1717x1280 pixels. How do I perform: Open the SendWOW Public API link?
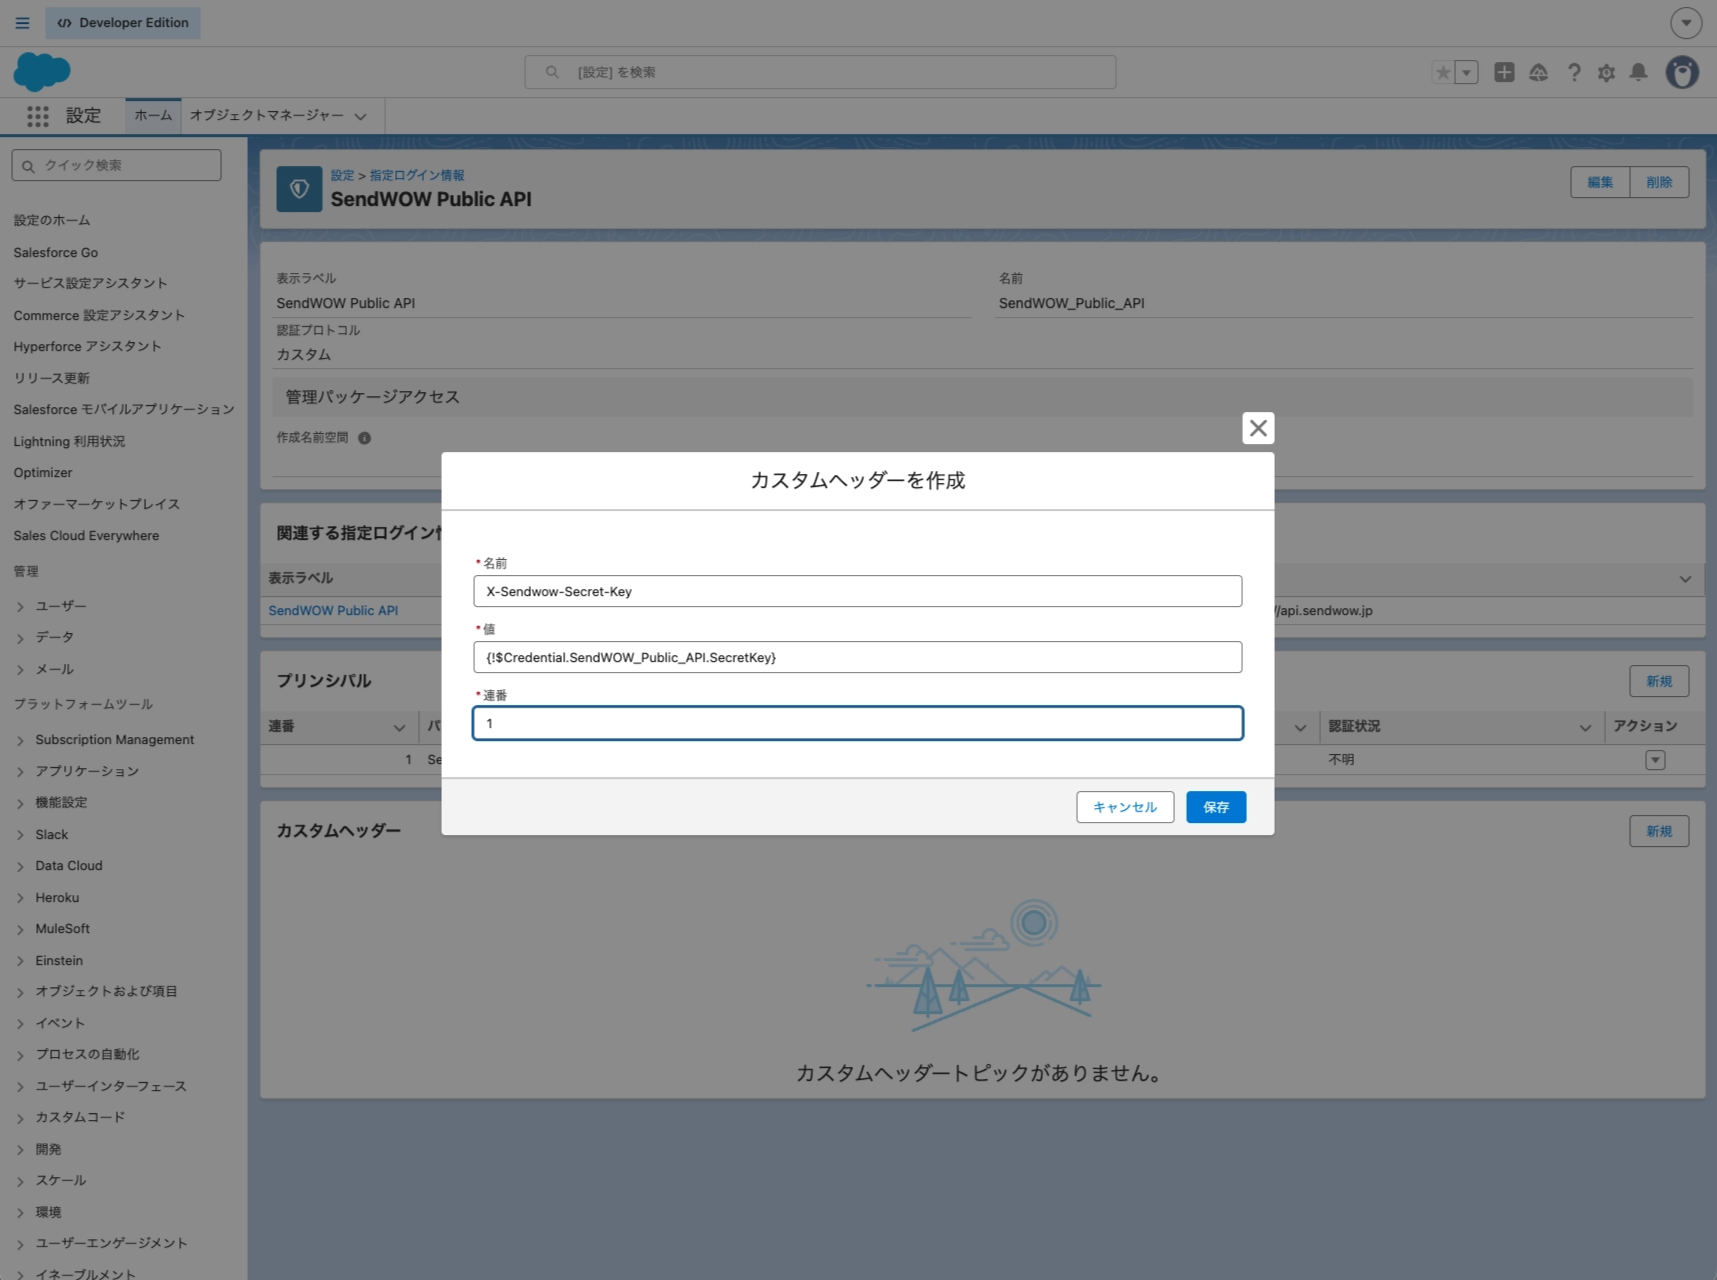333,610
